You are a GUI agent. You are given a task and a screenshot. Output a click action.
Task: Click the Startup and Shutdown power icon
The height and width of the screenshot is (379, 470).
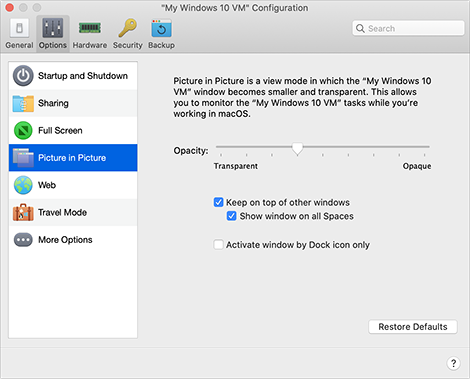click(x=23, y=76)
